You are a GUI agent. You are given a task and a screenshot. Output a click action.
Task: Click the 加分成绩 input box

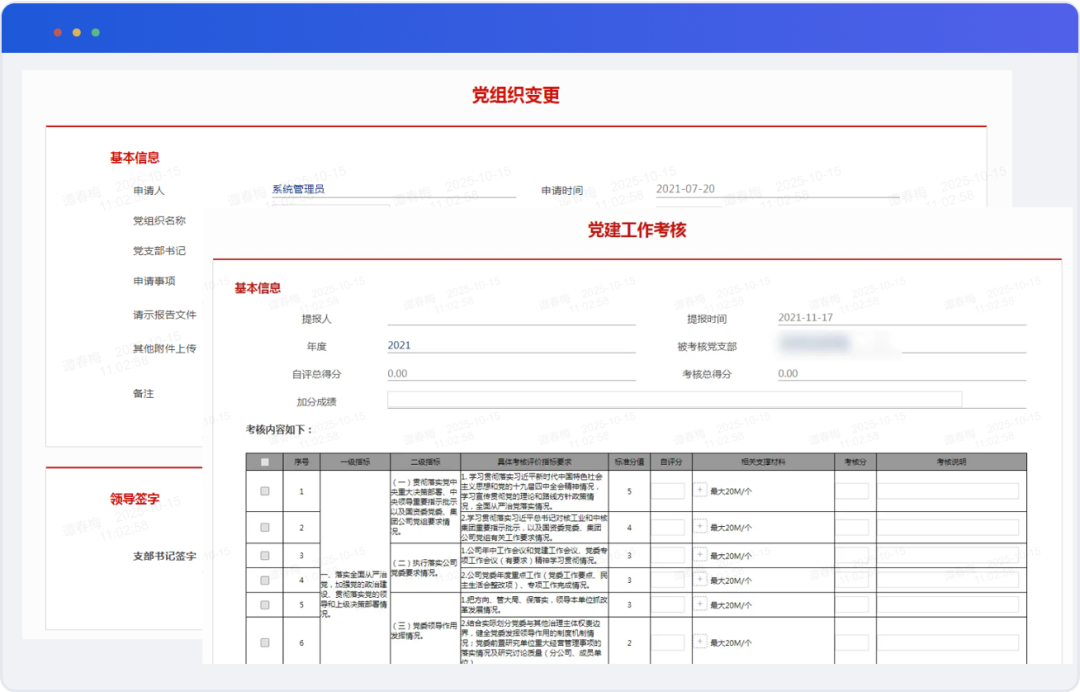pyautogui.click(x=674, y=400)
